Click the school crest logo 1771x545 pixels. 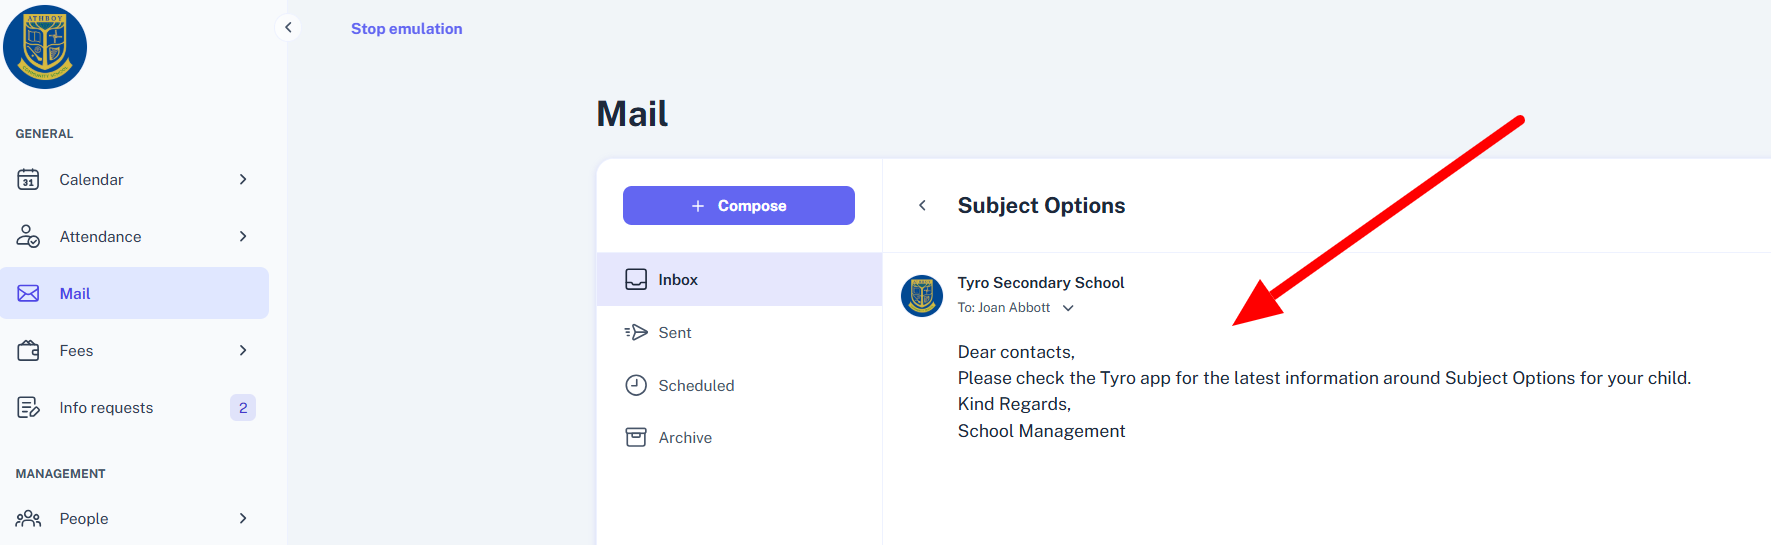[x=45, y=47]
